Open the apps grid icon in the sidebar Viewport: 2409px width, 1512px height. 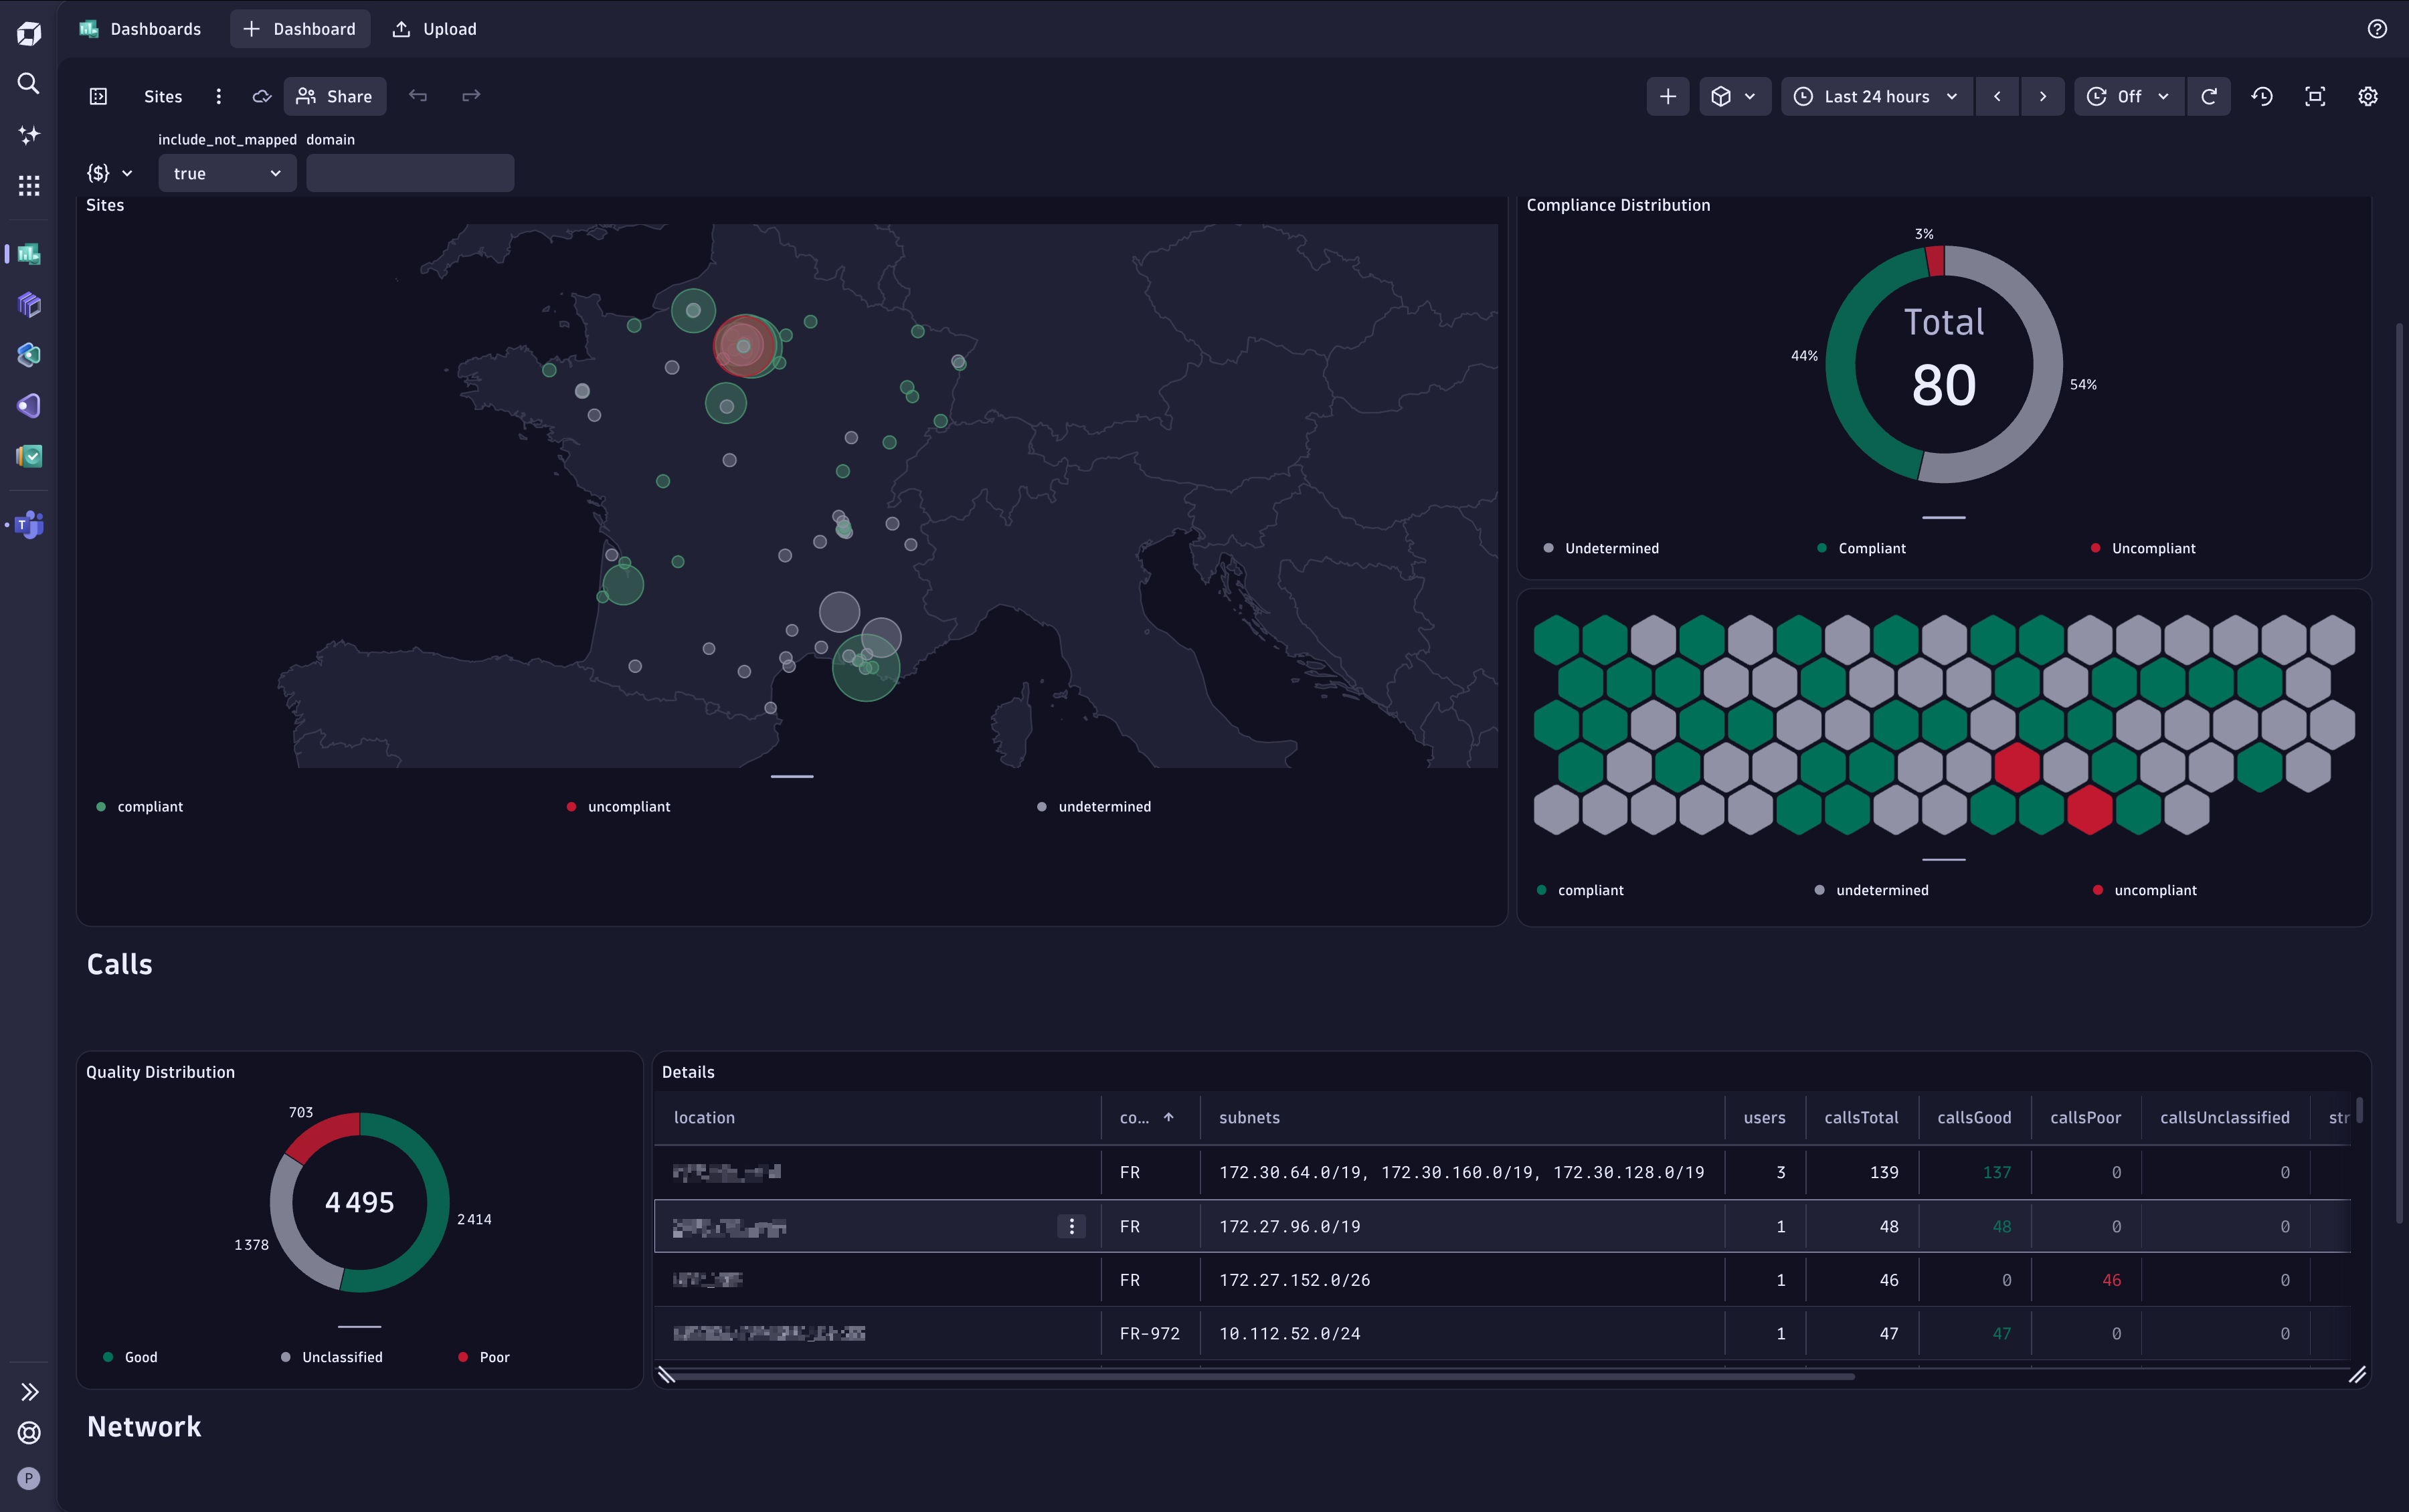28,185
